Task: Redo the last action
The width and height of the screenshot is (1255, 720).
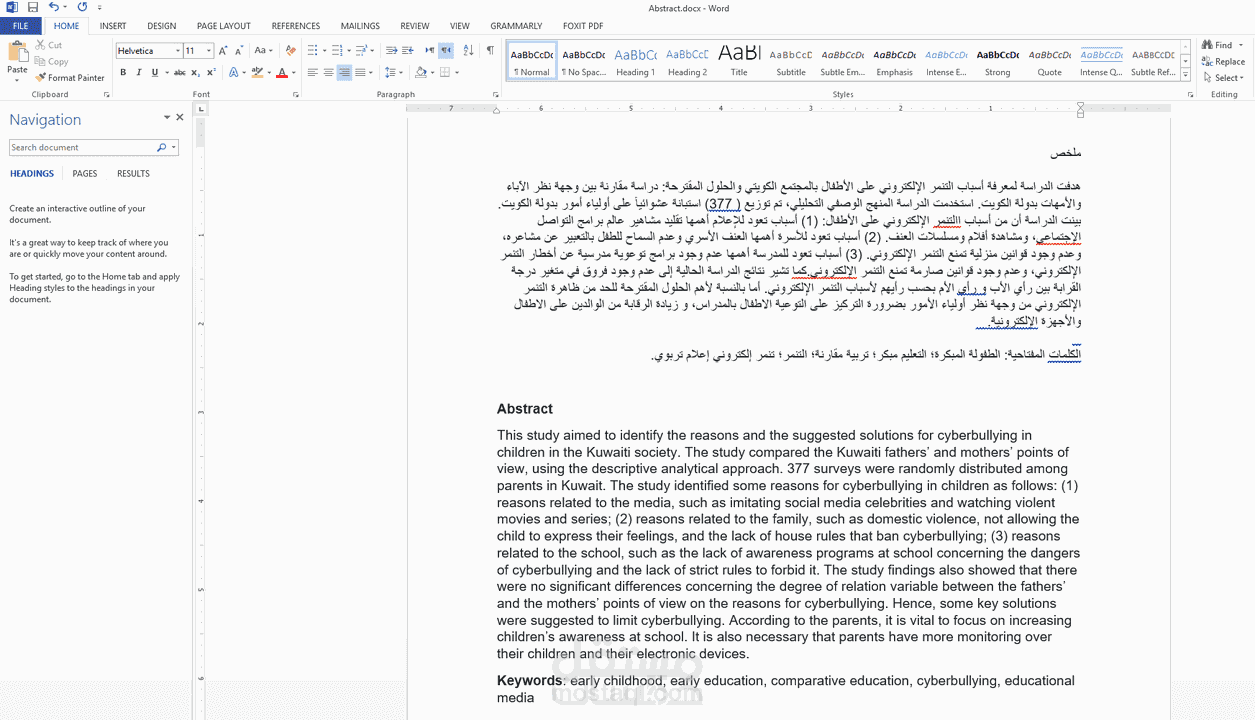Action: [x=82, y=8]
